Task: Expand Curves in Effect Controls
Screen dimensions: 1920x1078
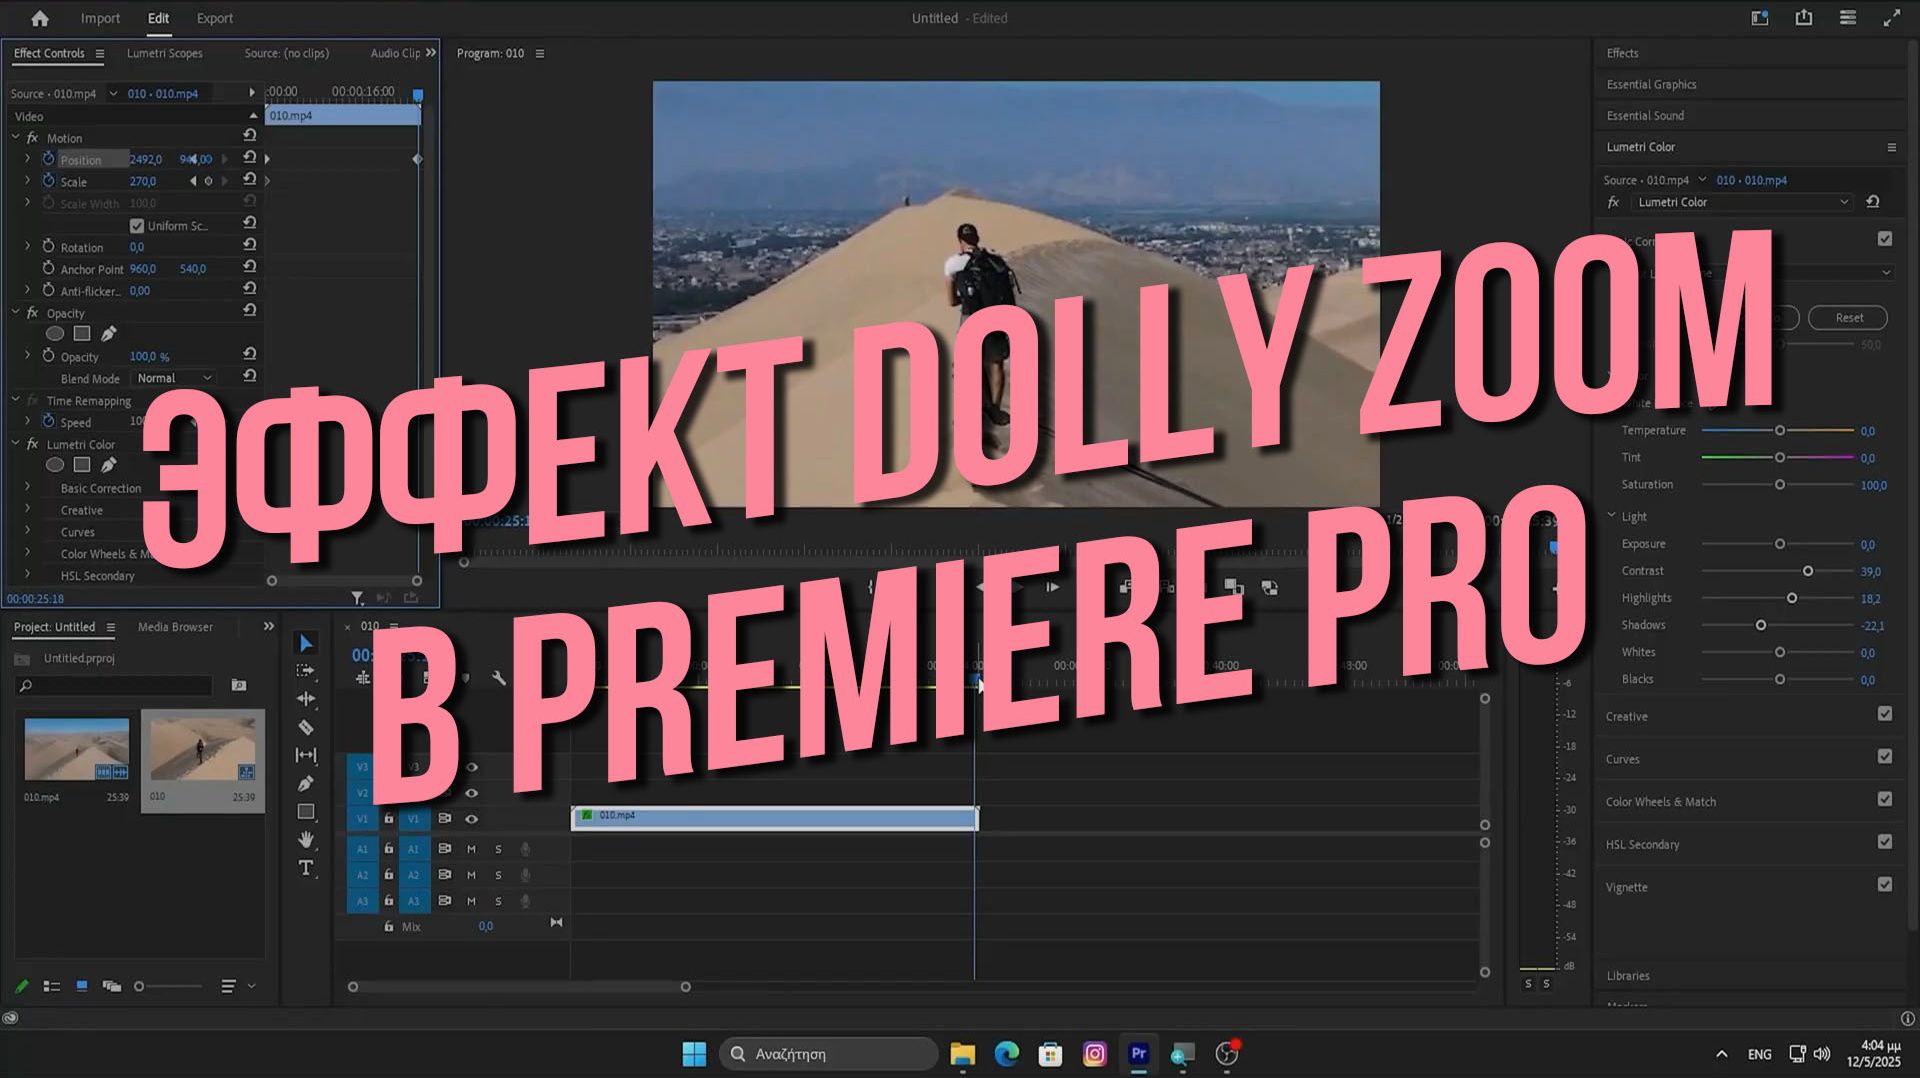Action: click(27, 531)
